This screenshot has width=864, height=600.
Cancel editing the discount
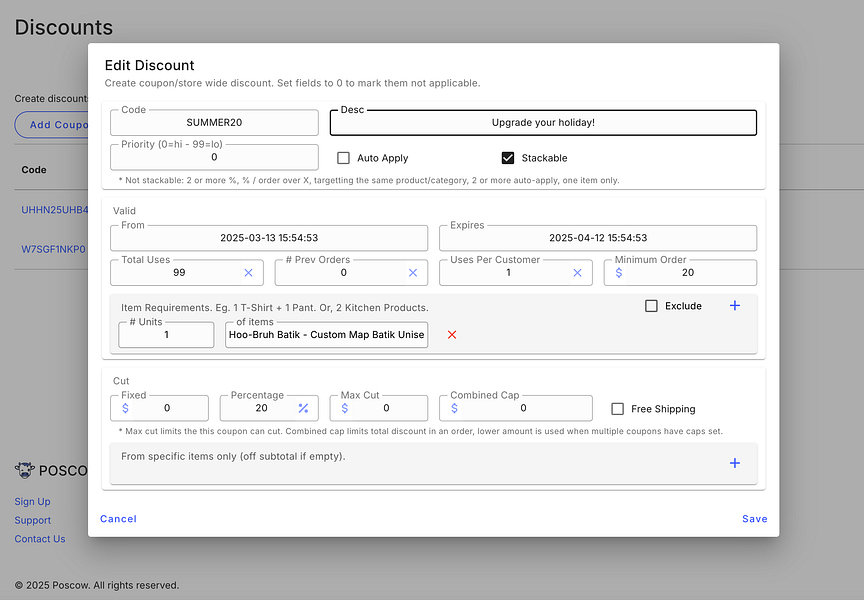point(118,519)
